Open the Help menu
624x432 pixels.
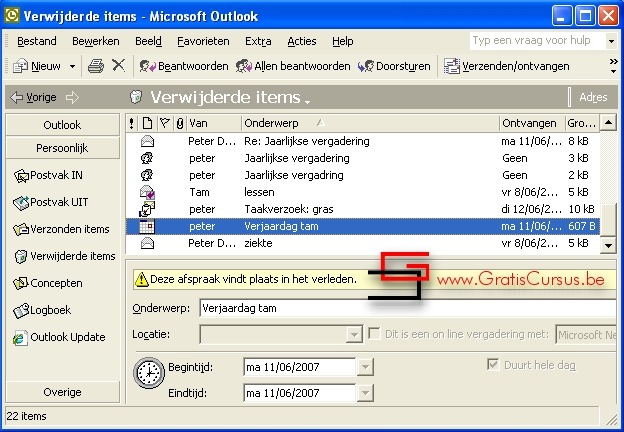tap(343, 41)
